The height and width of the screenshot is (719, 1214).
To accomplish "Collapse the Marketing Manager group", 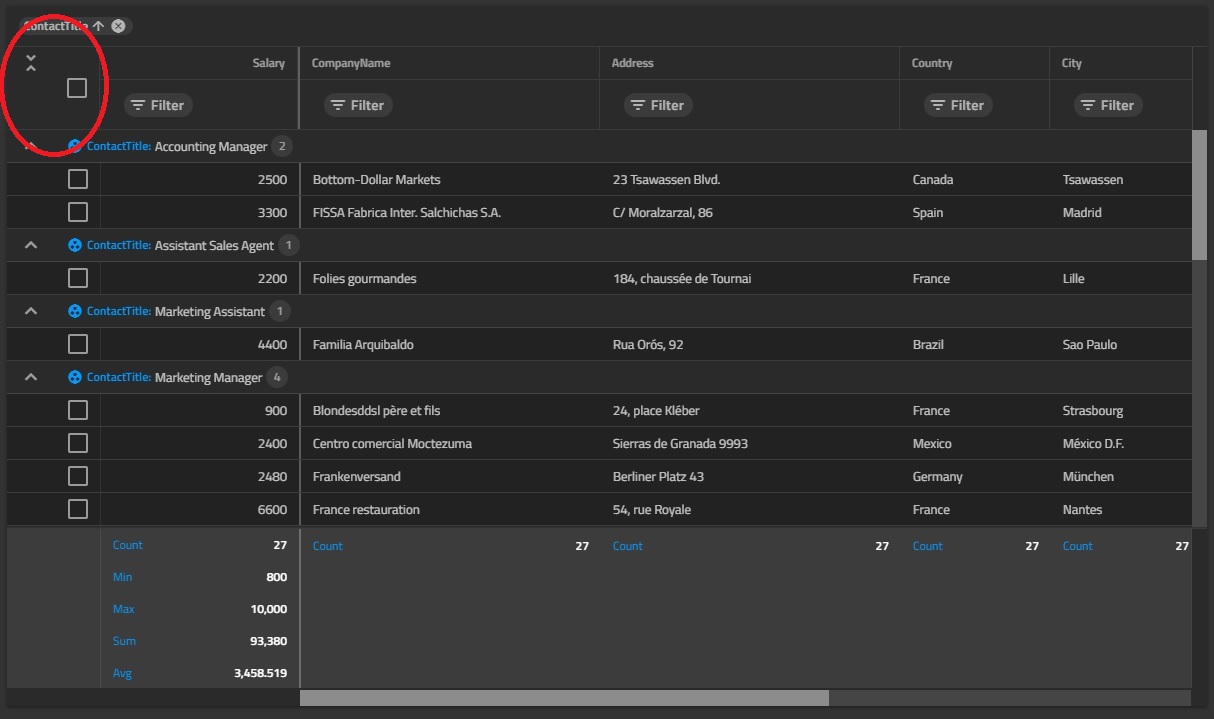I will click(30, 377).
